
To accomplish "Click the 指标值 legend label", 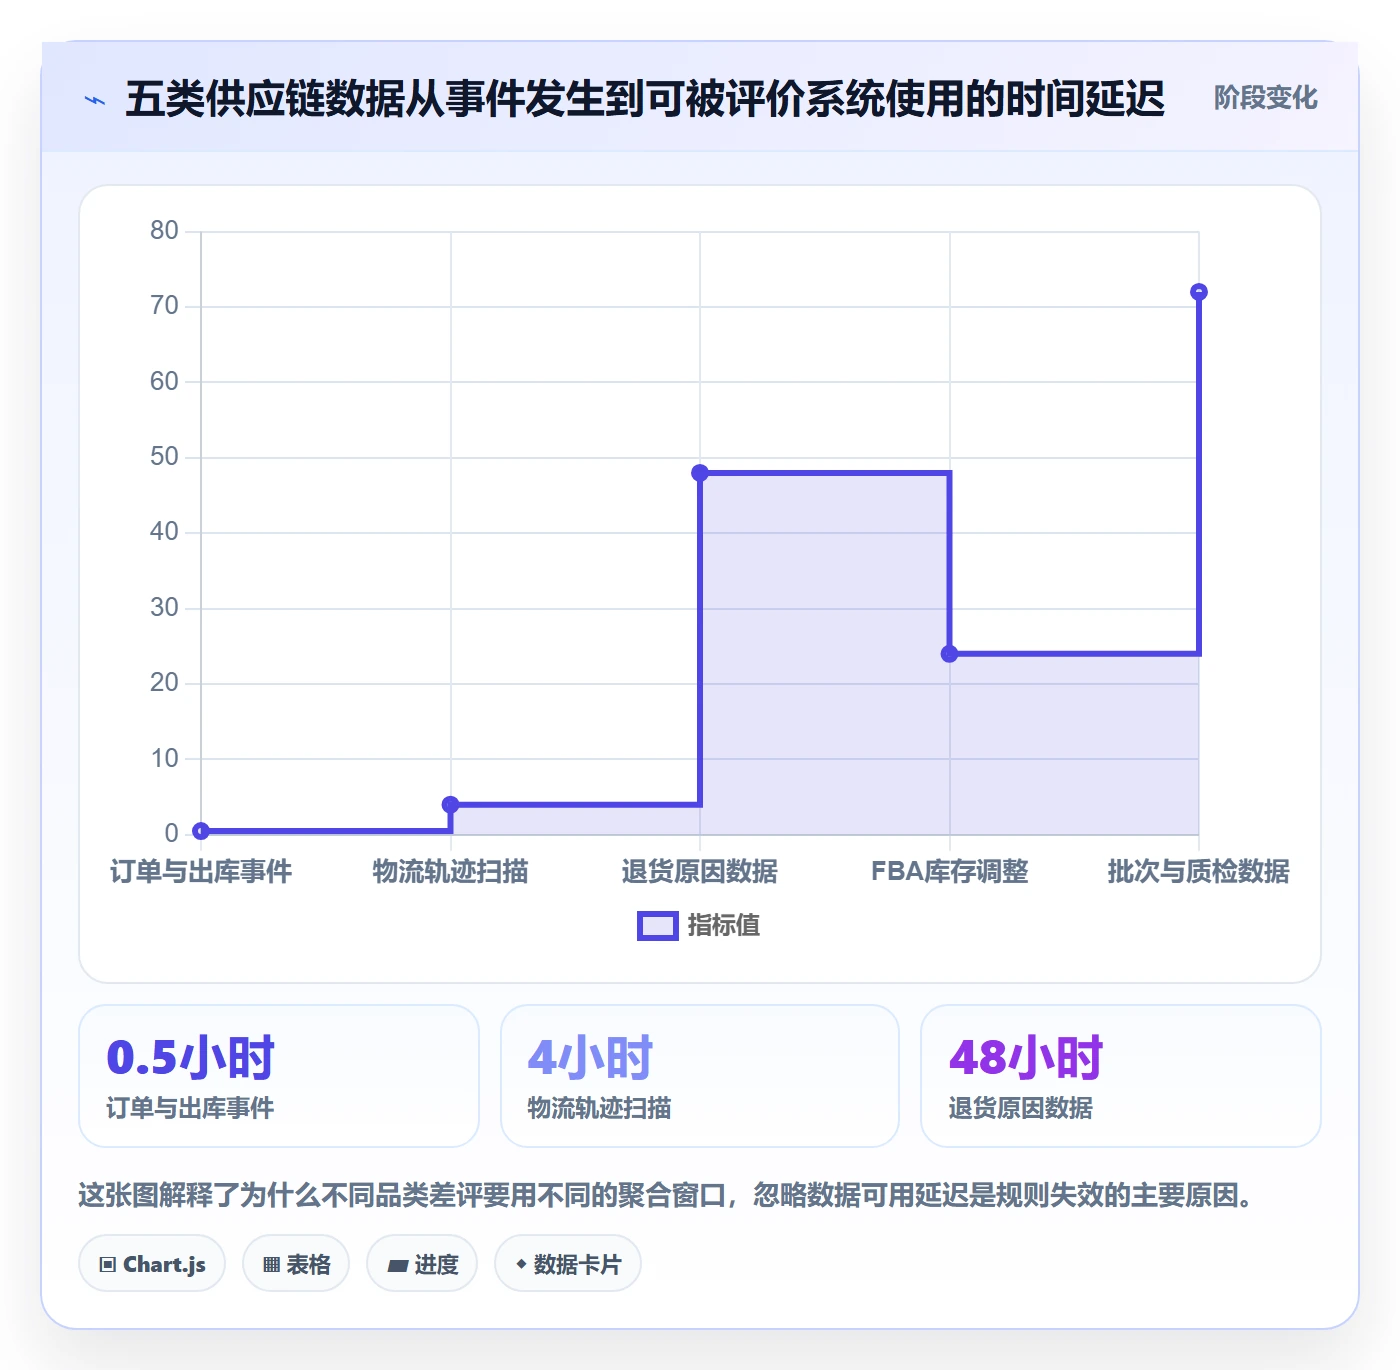I will tap(723, 926).
